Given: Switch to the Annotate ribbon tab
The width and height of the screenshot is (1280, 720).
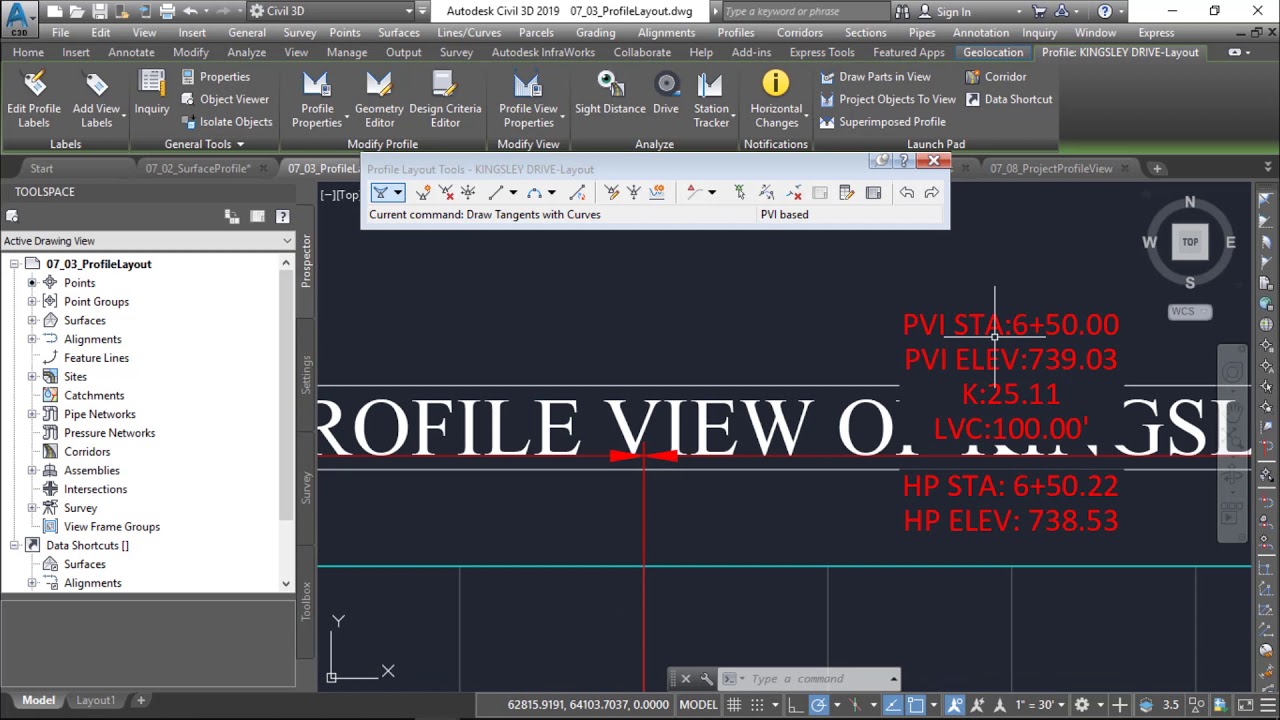Looking at the screenshot, I should (x=131, y=52).
